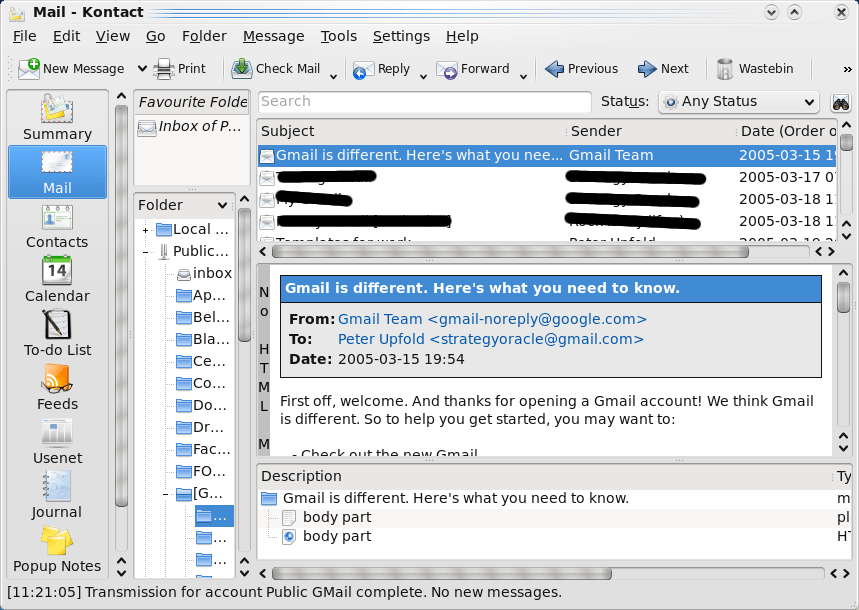Open the Help menu
This screenshot has height=610, width=859.
tap(462, 36)
